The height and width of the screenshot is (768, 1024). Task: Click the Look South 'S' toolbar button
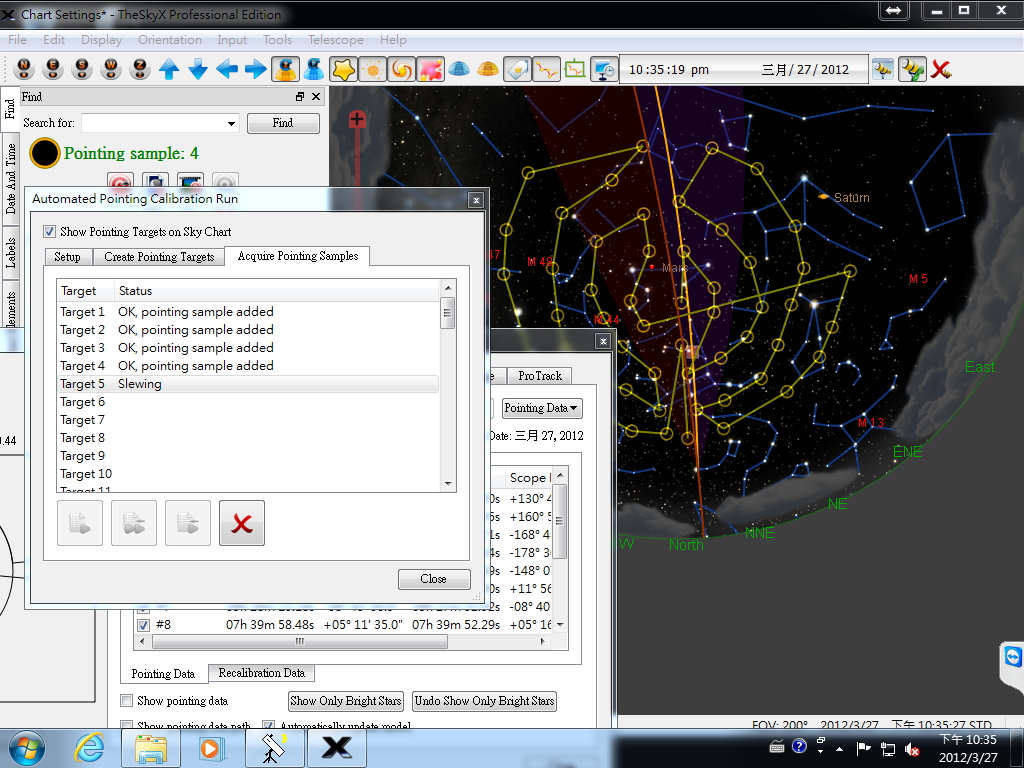tap(82, 69)
